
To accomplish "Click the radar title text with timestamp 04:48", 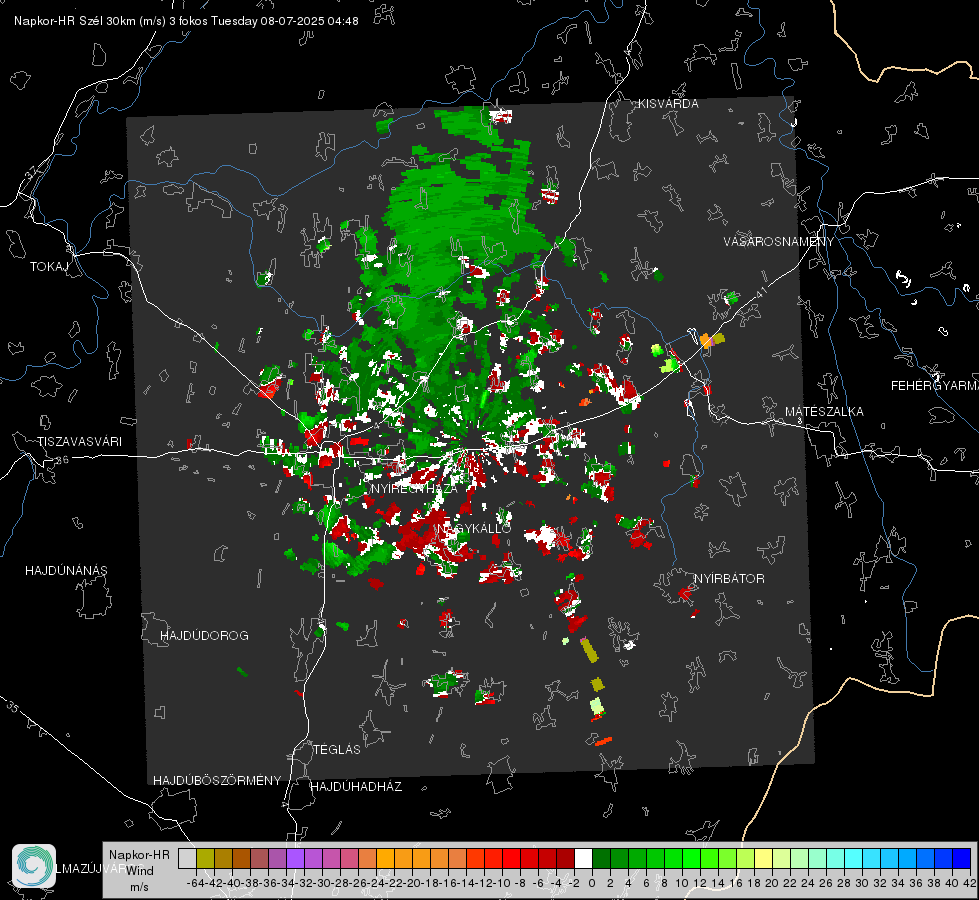I will [x=186, y=21].
